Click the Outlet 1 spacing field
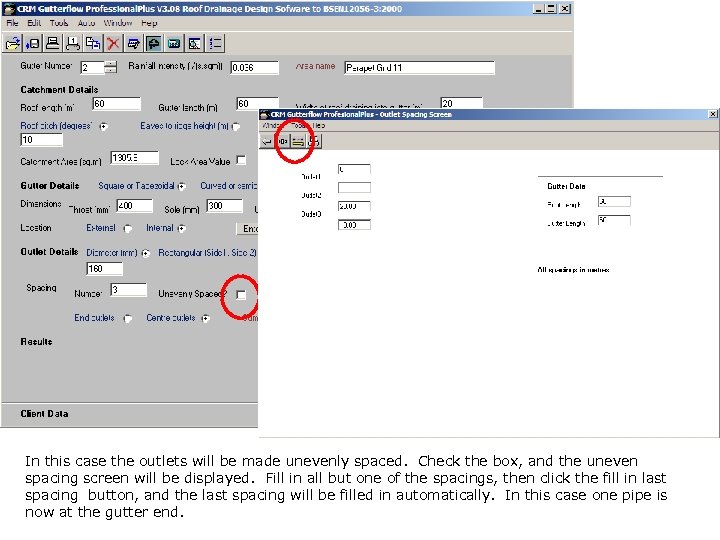Screen dimensions: 720x540 pos(354,169)
